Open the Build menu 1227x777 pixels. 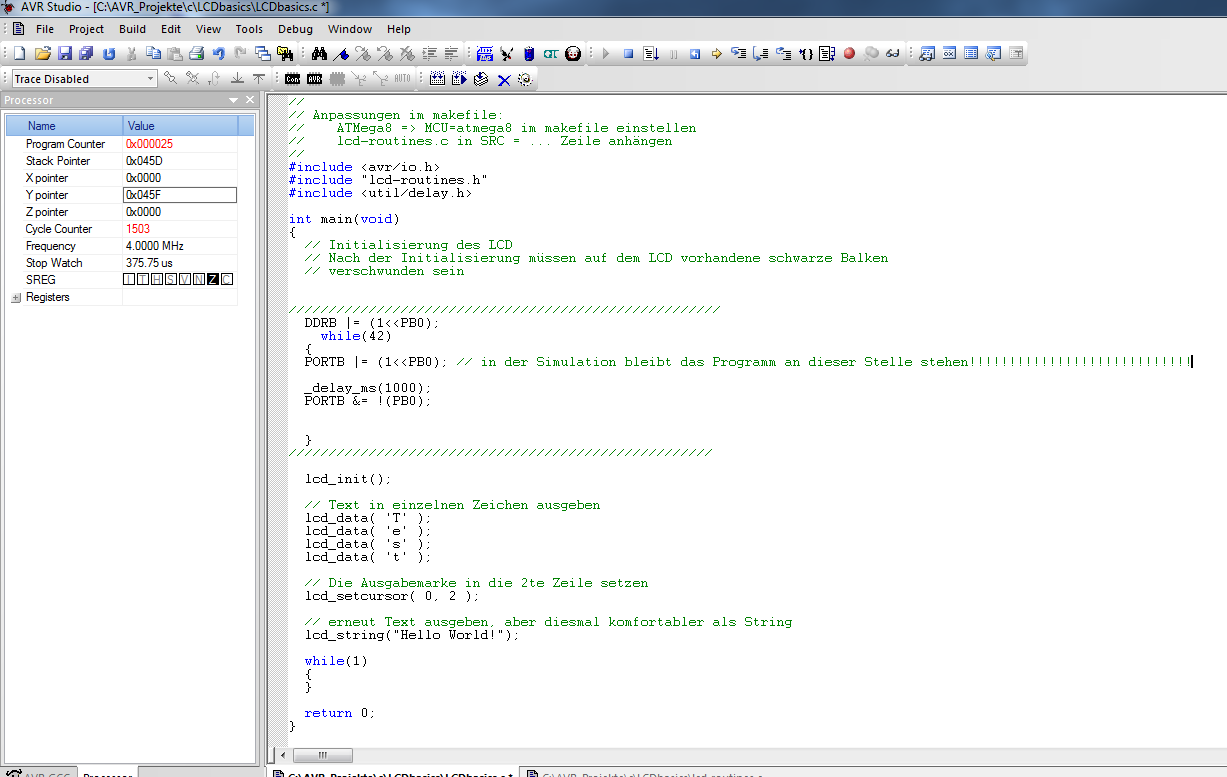point(132,29)
